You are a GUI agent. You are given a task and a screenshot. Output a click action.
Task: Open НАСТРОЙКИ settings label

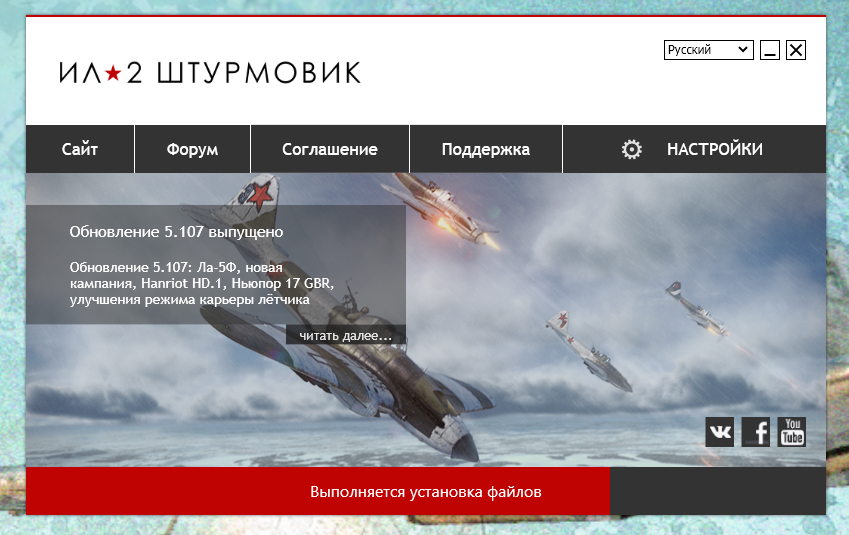point(715,149)
